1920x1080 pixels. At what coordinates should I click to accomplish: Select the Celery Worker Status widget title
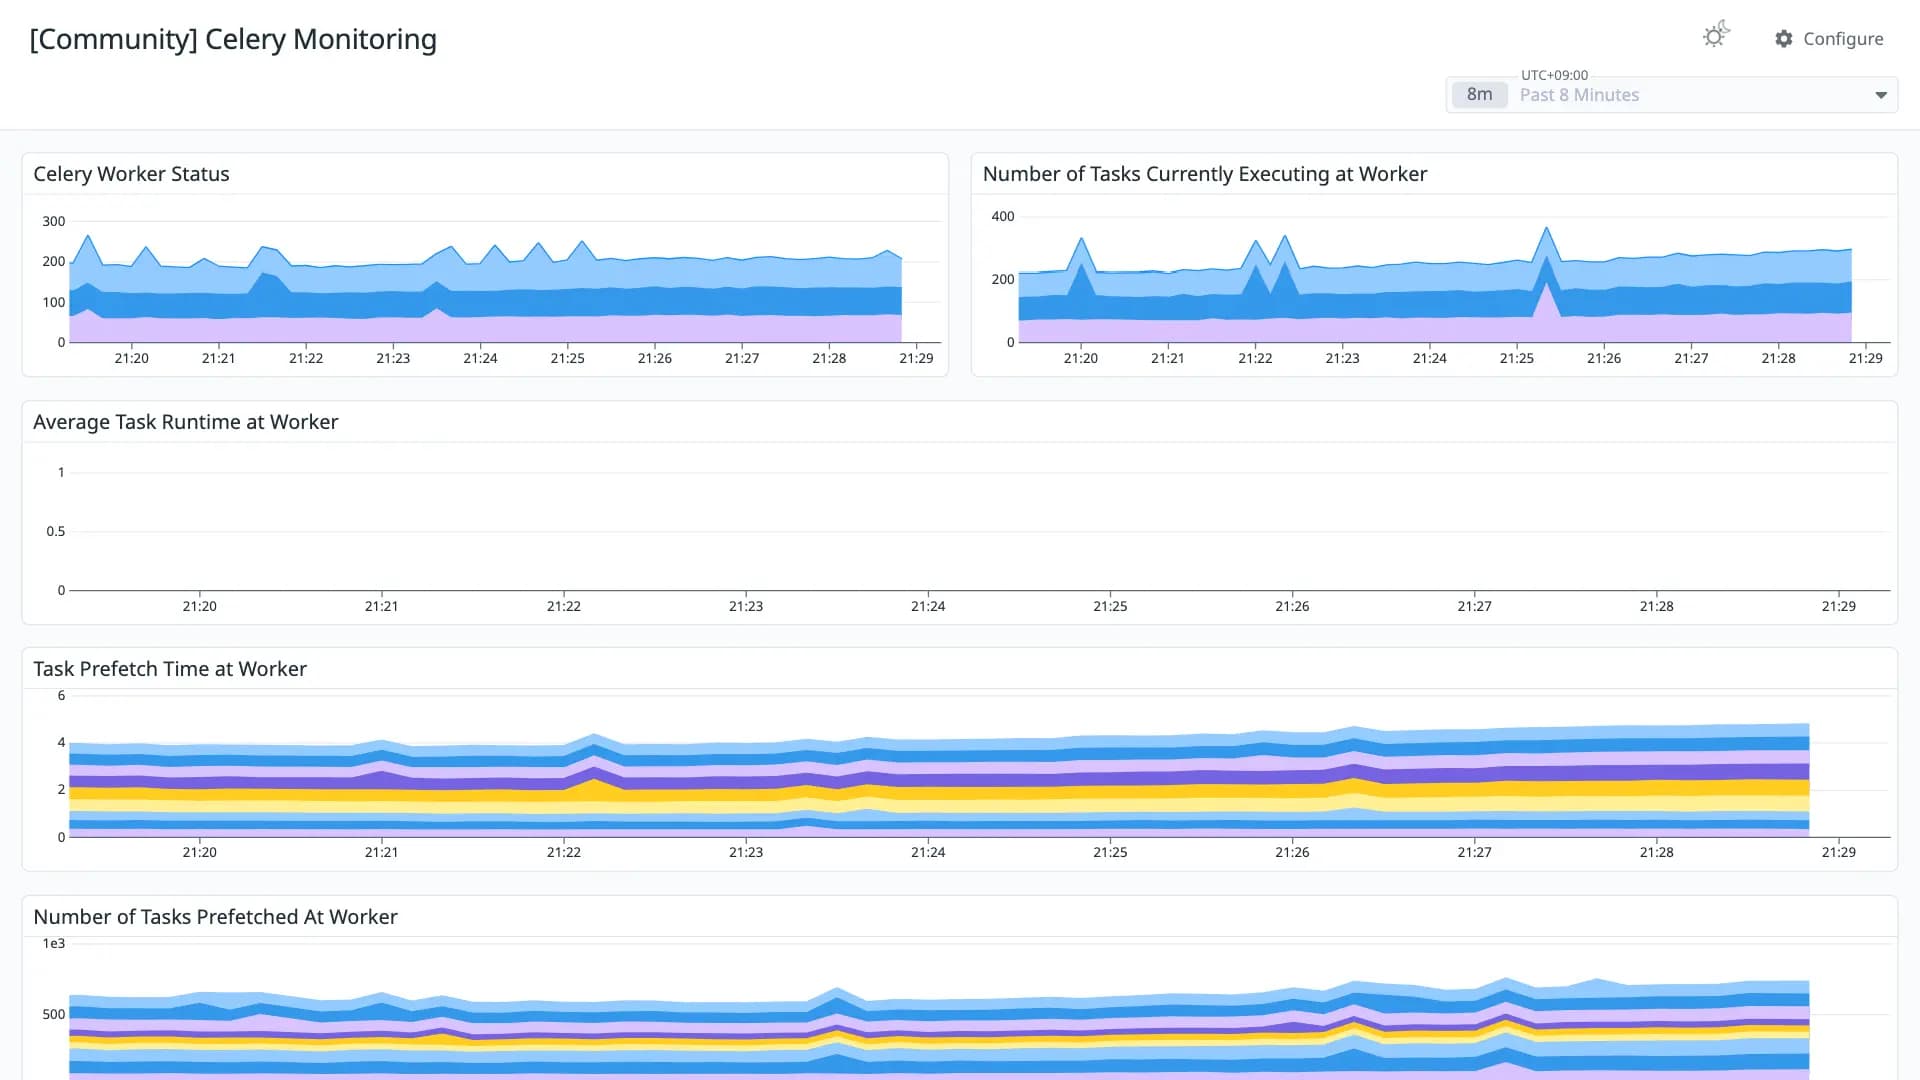pos(131,174)
